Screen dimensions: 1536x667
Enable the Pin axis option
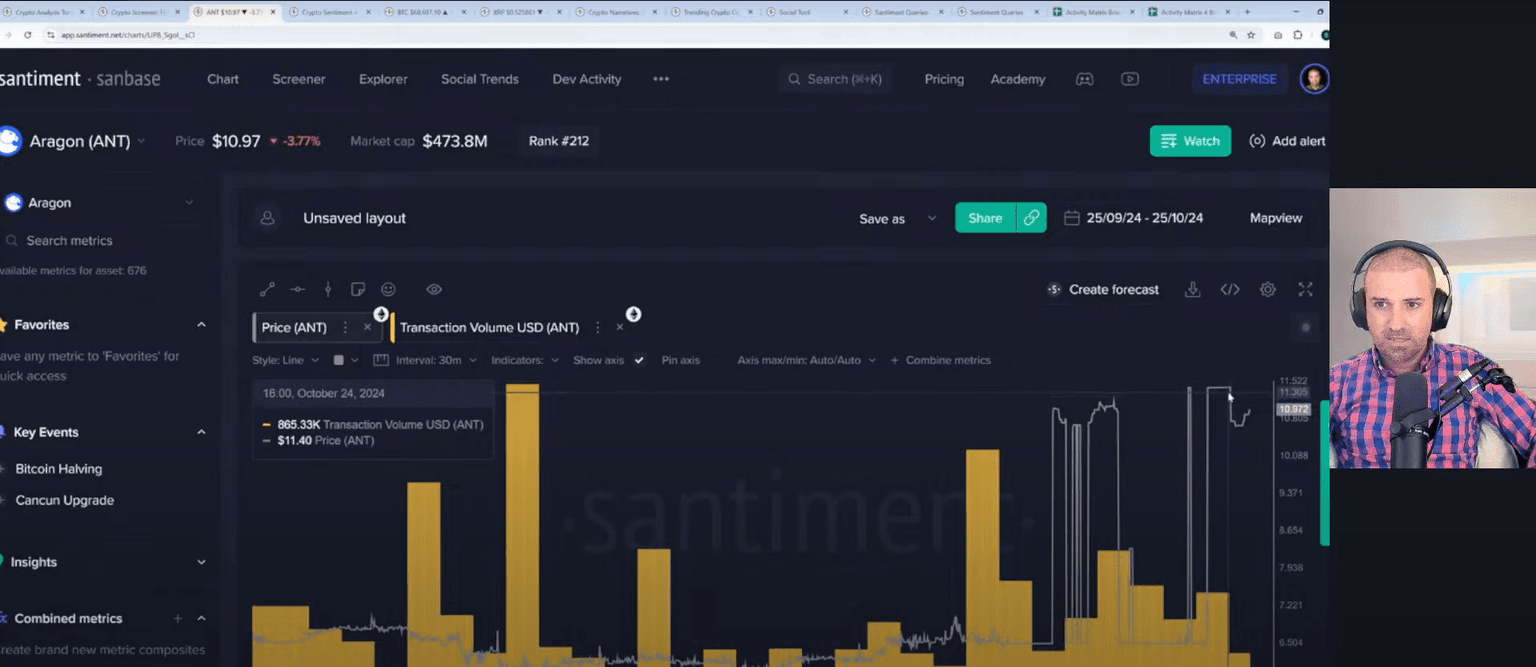point(680,360)
